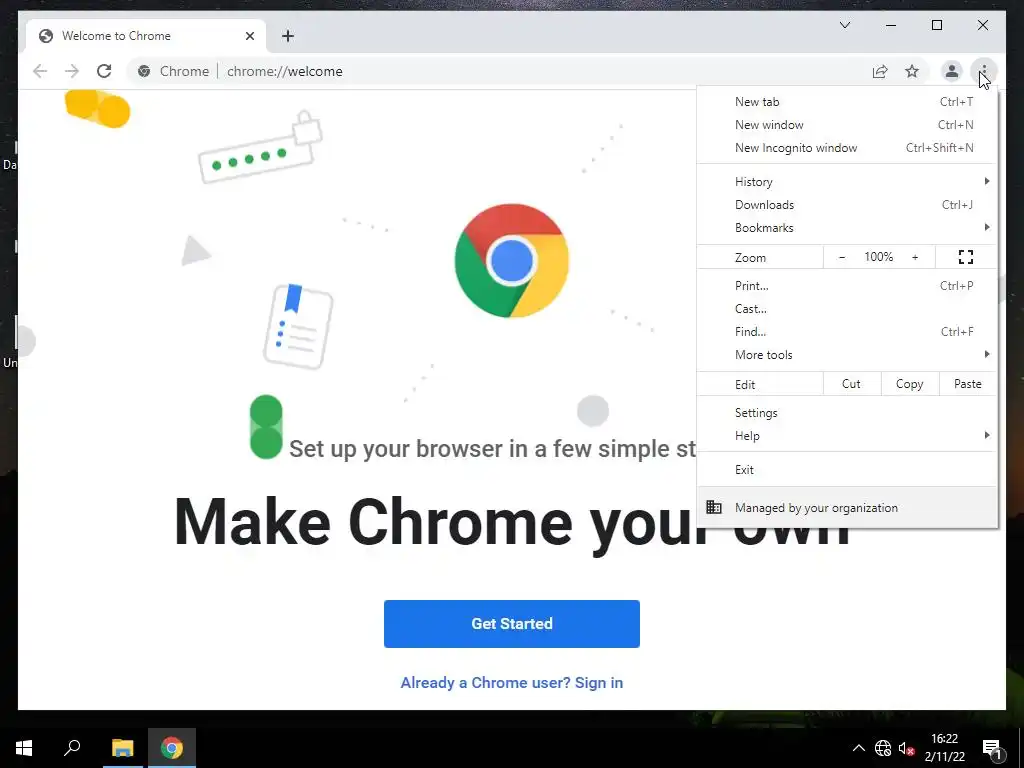Click Paste in the Edit row
The width and height of the screenshot is (1024, 768).
968,384
